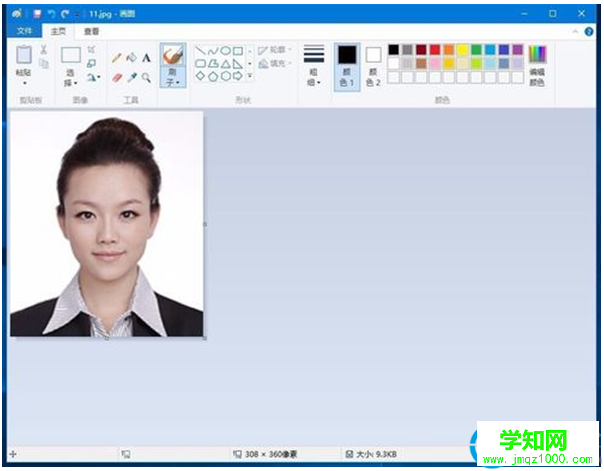
Task: Click the Undo arrow in the title bar
Action: [51, 14]
